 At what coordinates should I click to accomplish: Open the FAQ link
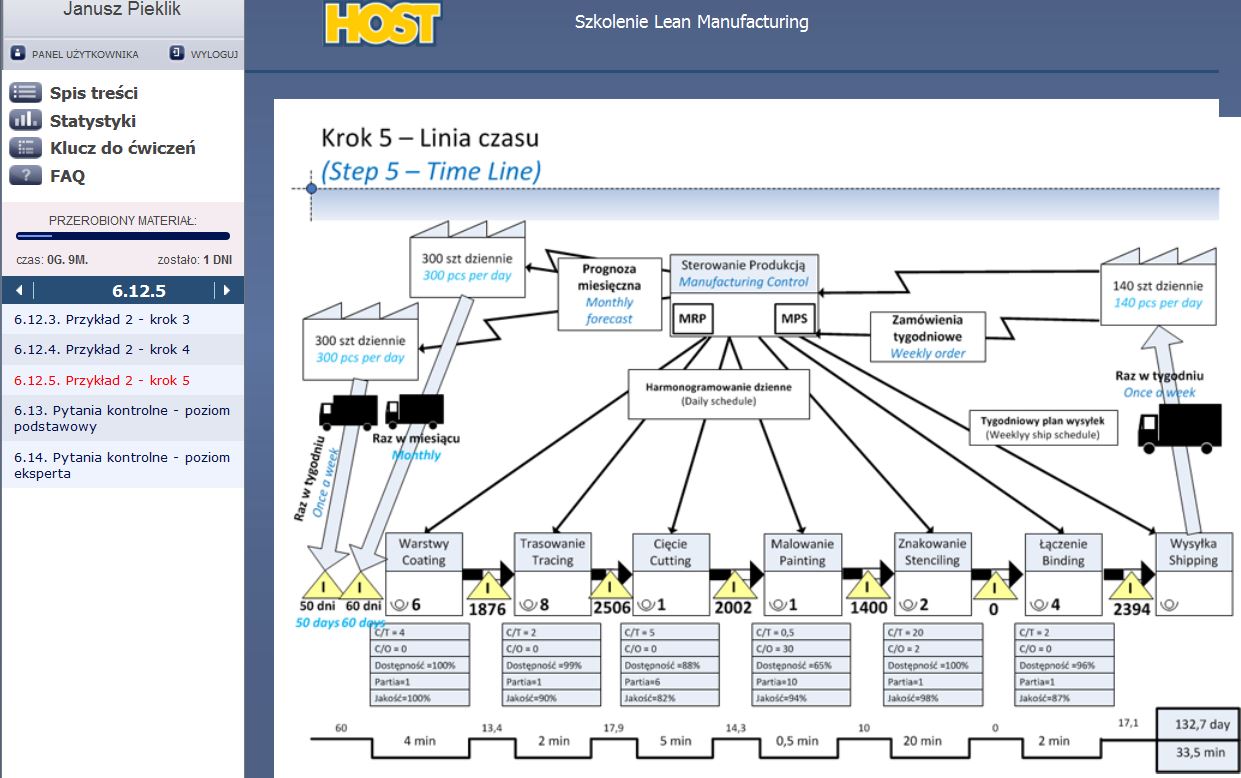pyautogui.click(x=68, y=176)
